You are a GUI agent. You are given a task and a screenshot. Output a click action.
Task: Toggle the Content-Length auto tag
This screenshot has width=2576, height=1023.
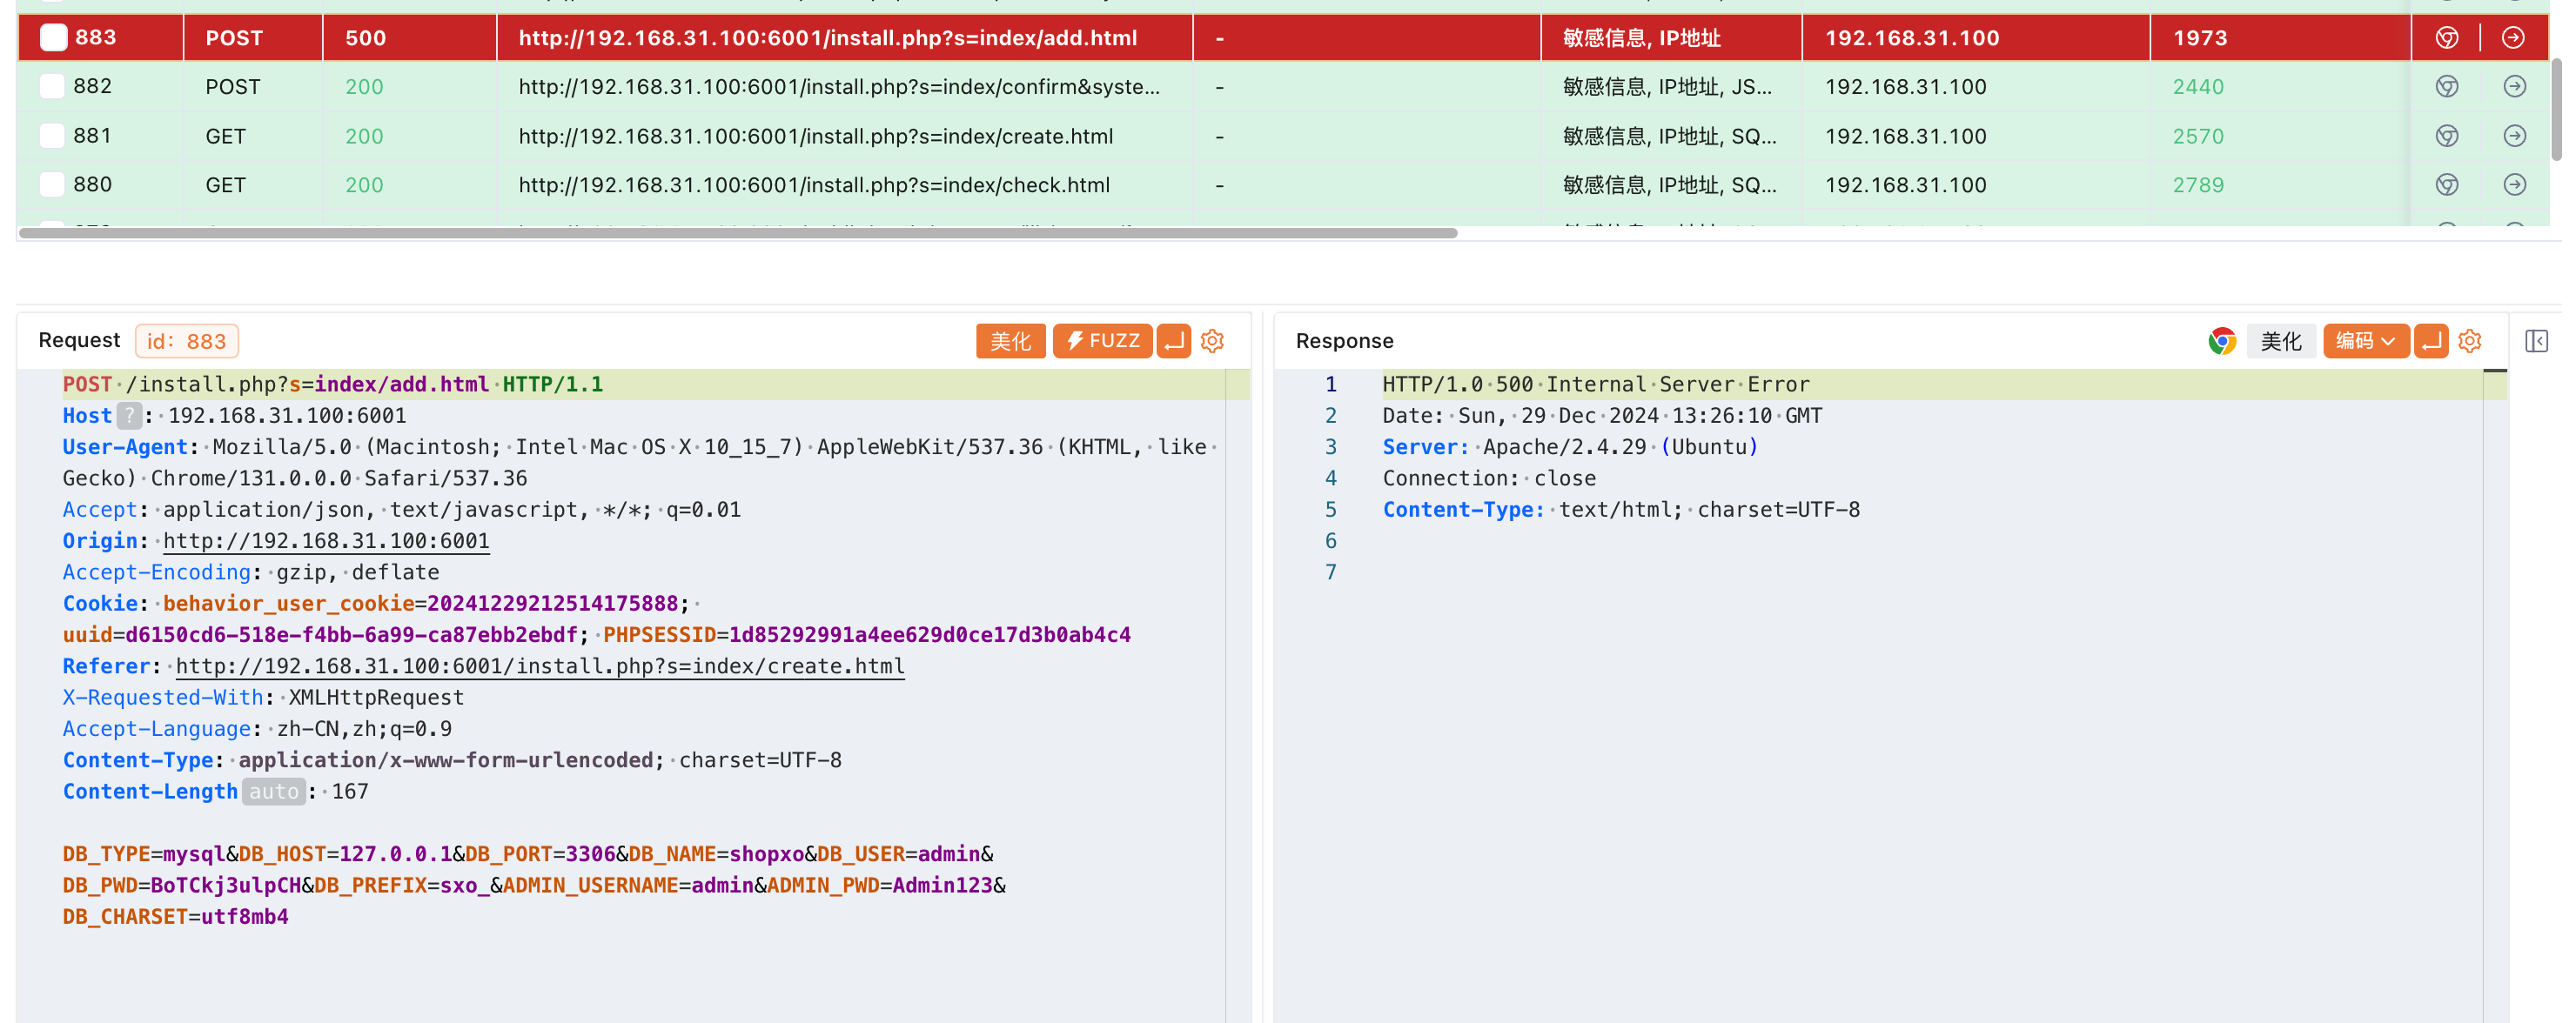point(274,792)
